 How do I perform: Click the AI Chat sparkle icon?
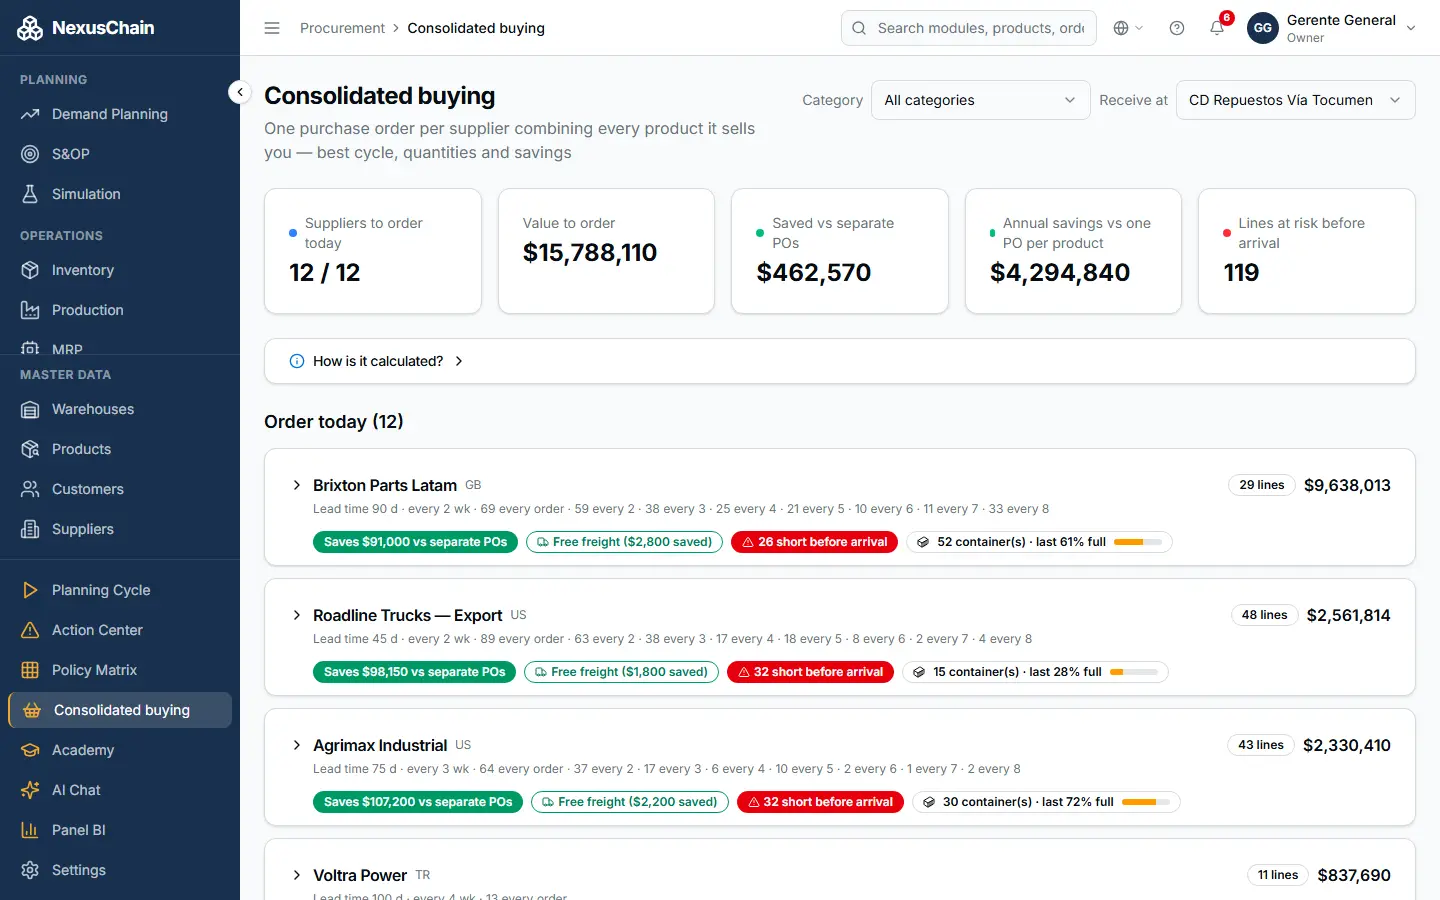(30, 790)
